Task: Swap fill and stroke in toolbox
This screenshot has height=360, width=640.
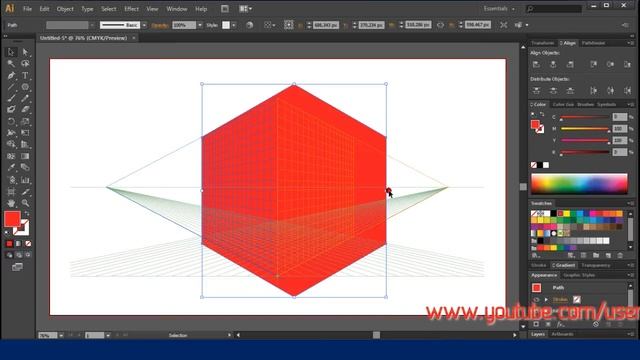Action: point(27,213)
